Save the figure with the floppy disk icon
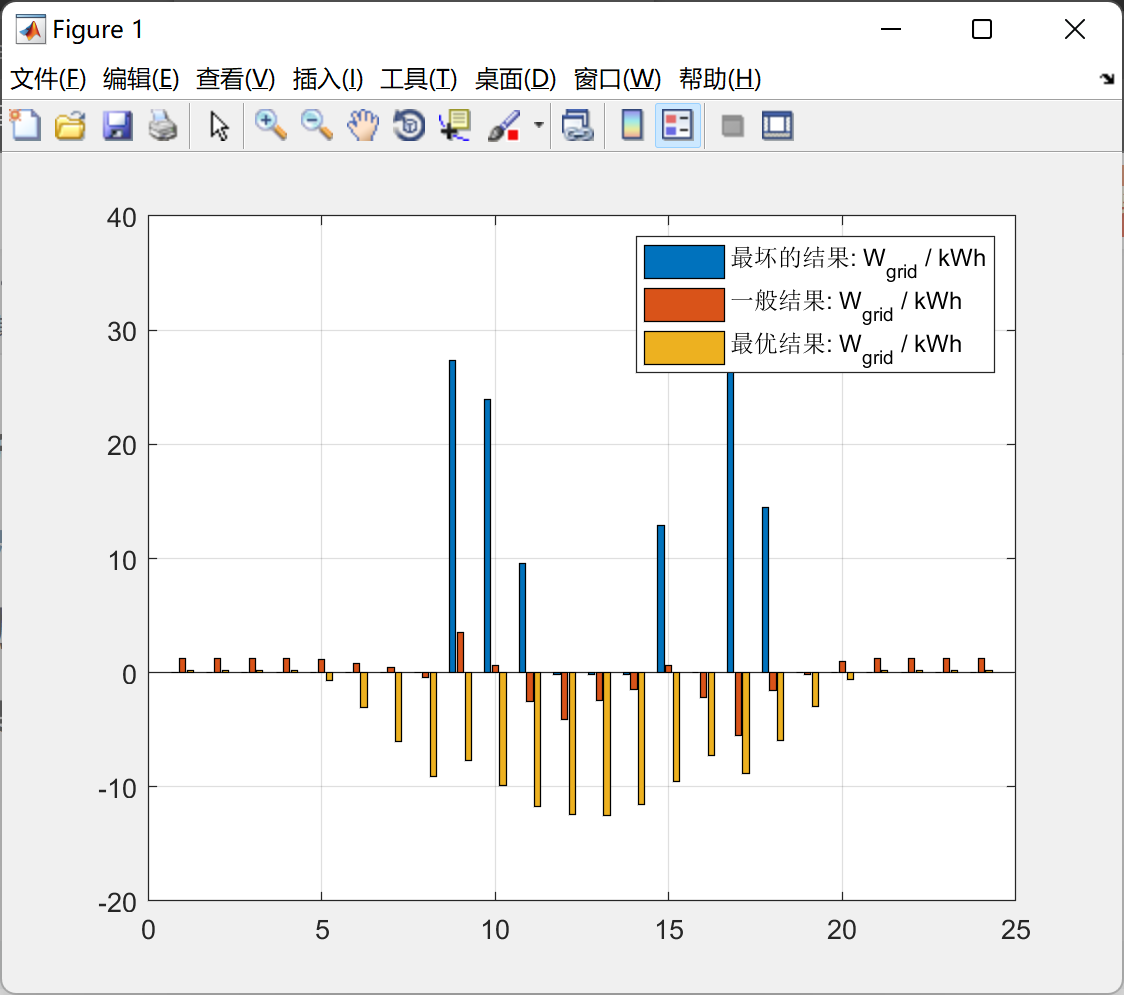 [117, 126]
